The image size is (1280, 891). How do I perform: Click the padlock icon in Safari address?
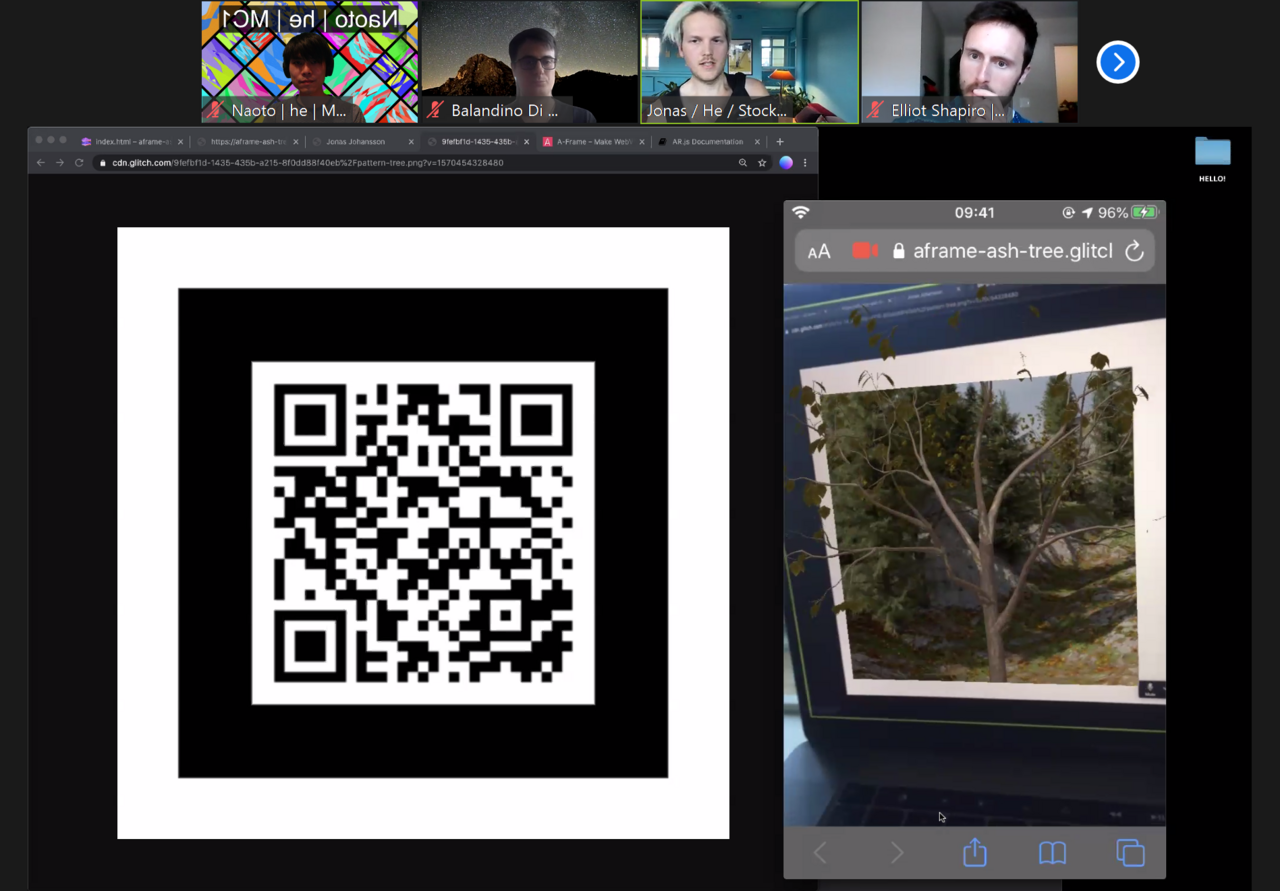click(898, 251)
